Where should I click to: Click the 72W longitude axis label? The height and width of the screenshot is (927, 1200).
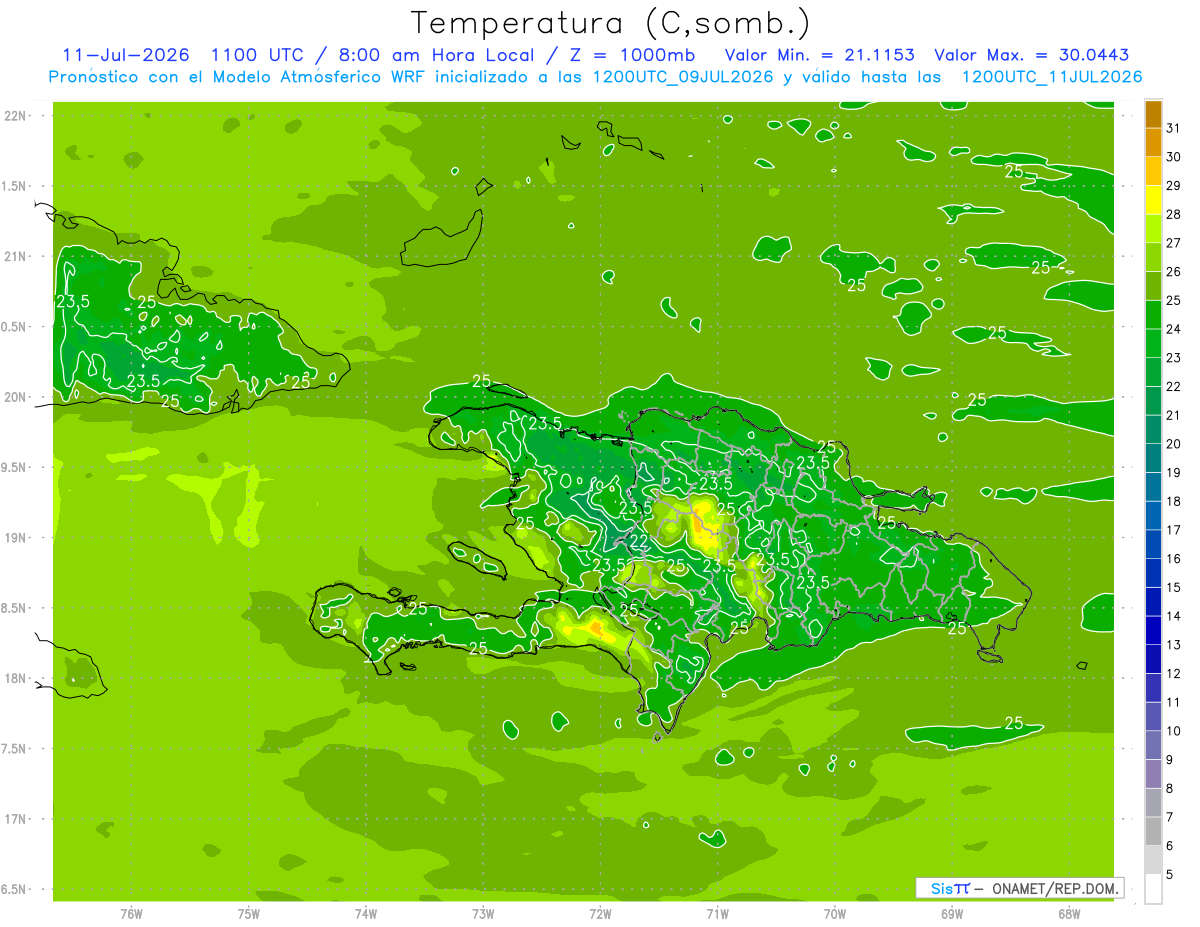[x=600, y=914]
